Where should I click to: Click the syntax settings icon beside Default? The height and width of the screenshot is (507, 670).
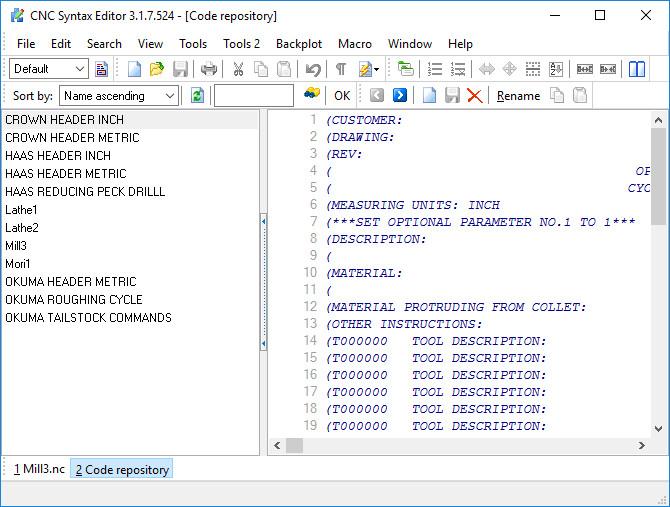click(101, 69)
